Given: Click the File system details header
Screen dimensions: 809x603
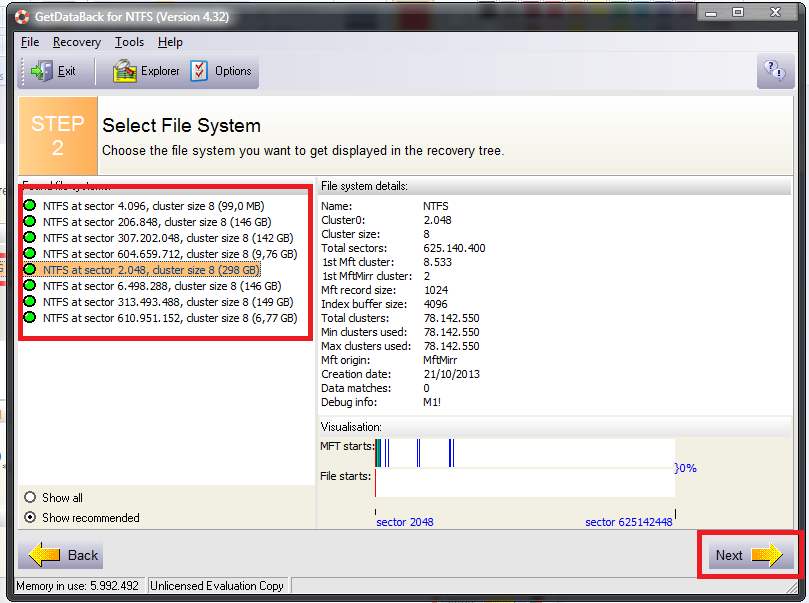Looking at the screenshot, I should pos(555,186).
